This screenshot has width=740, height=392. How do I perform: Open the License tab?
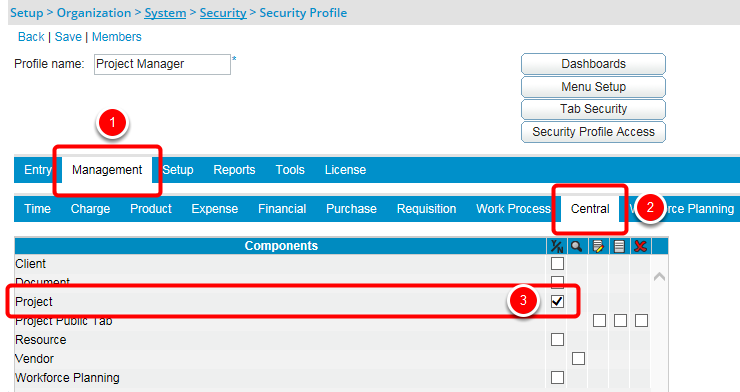click(x=345, y=170)
